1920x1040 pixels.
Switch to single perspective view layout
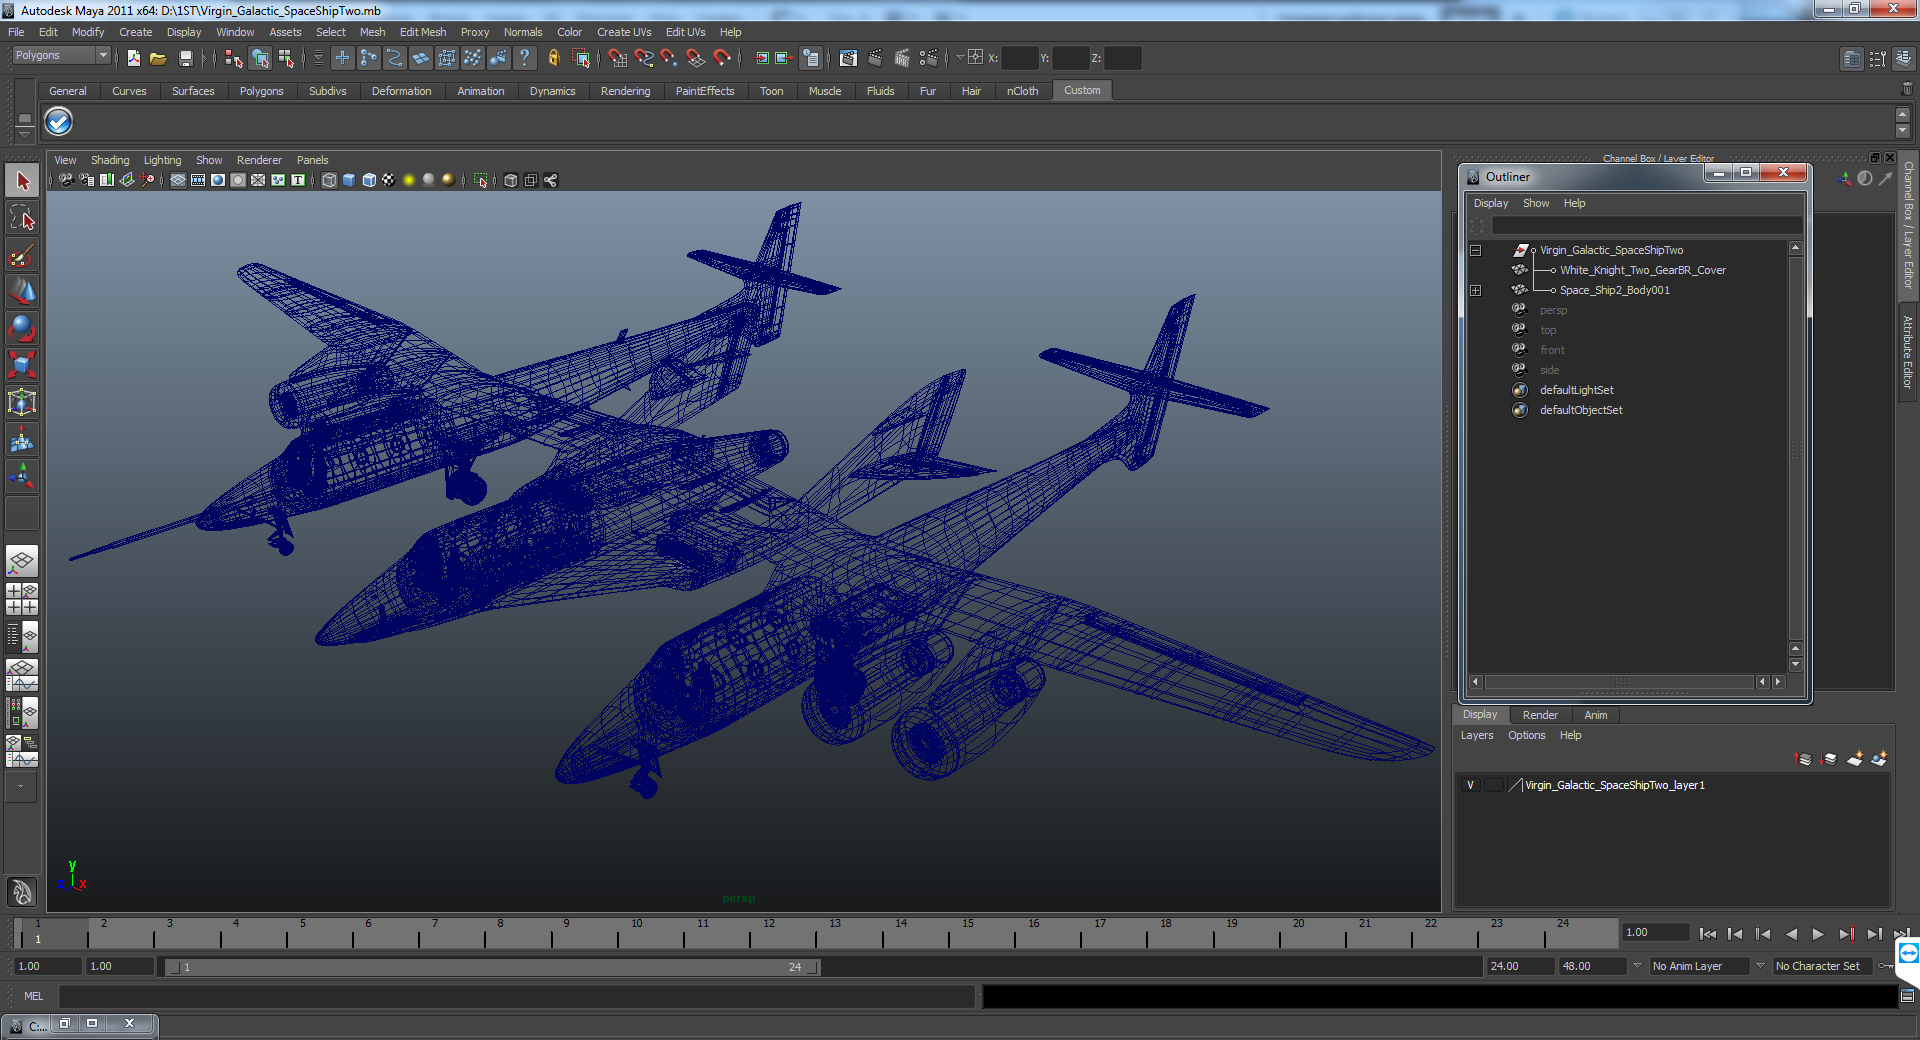(x=22, y=561)
